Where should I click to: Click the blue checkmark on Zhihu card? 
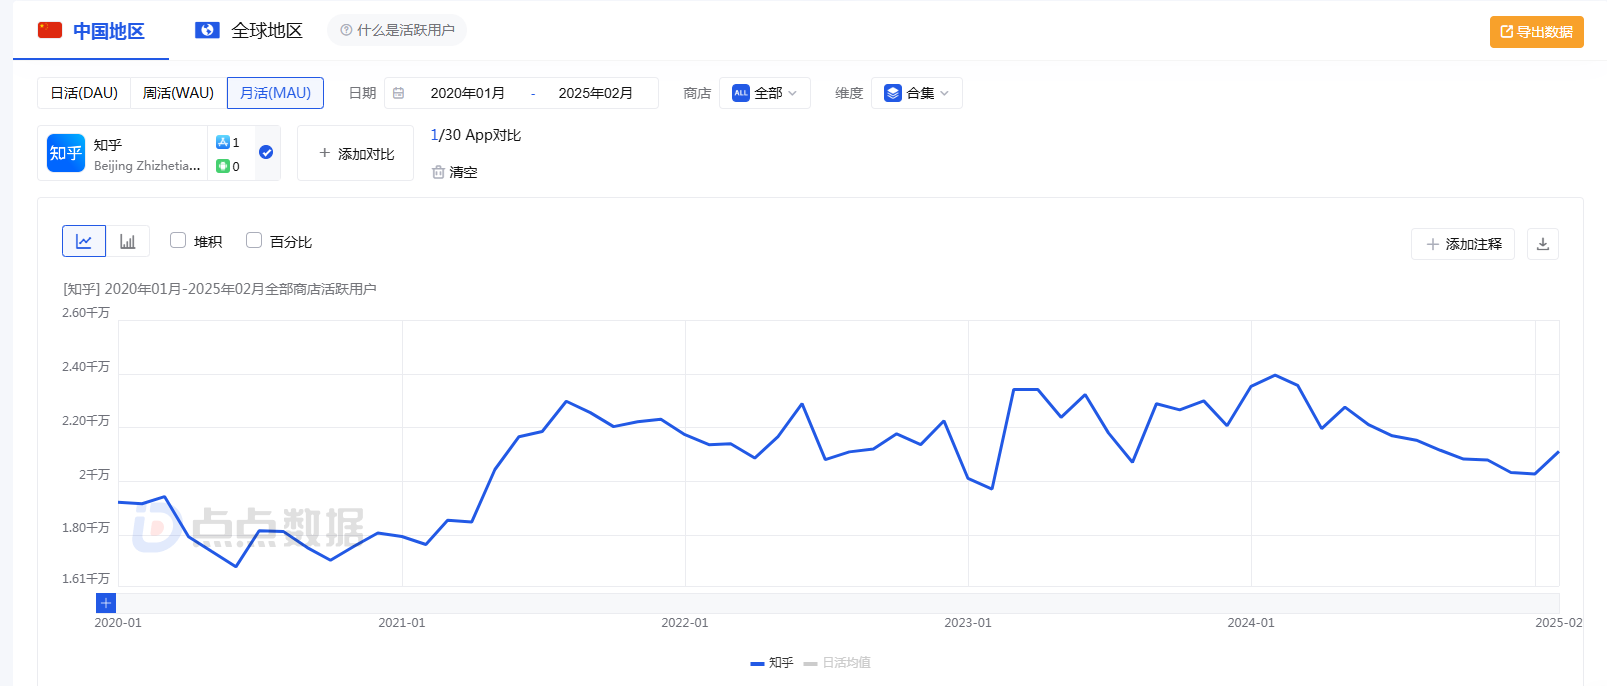tap(266, 152)
